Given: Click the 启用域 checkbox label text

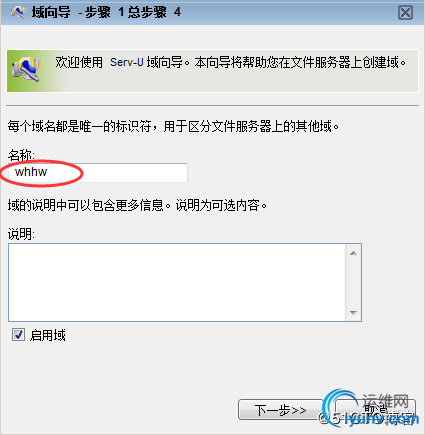Looking at the screenshot, I should [x=48, y=335].
